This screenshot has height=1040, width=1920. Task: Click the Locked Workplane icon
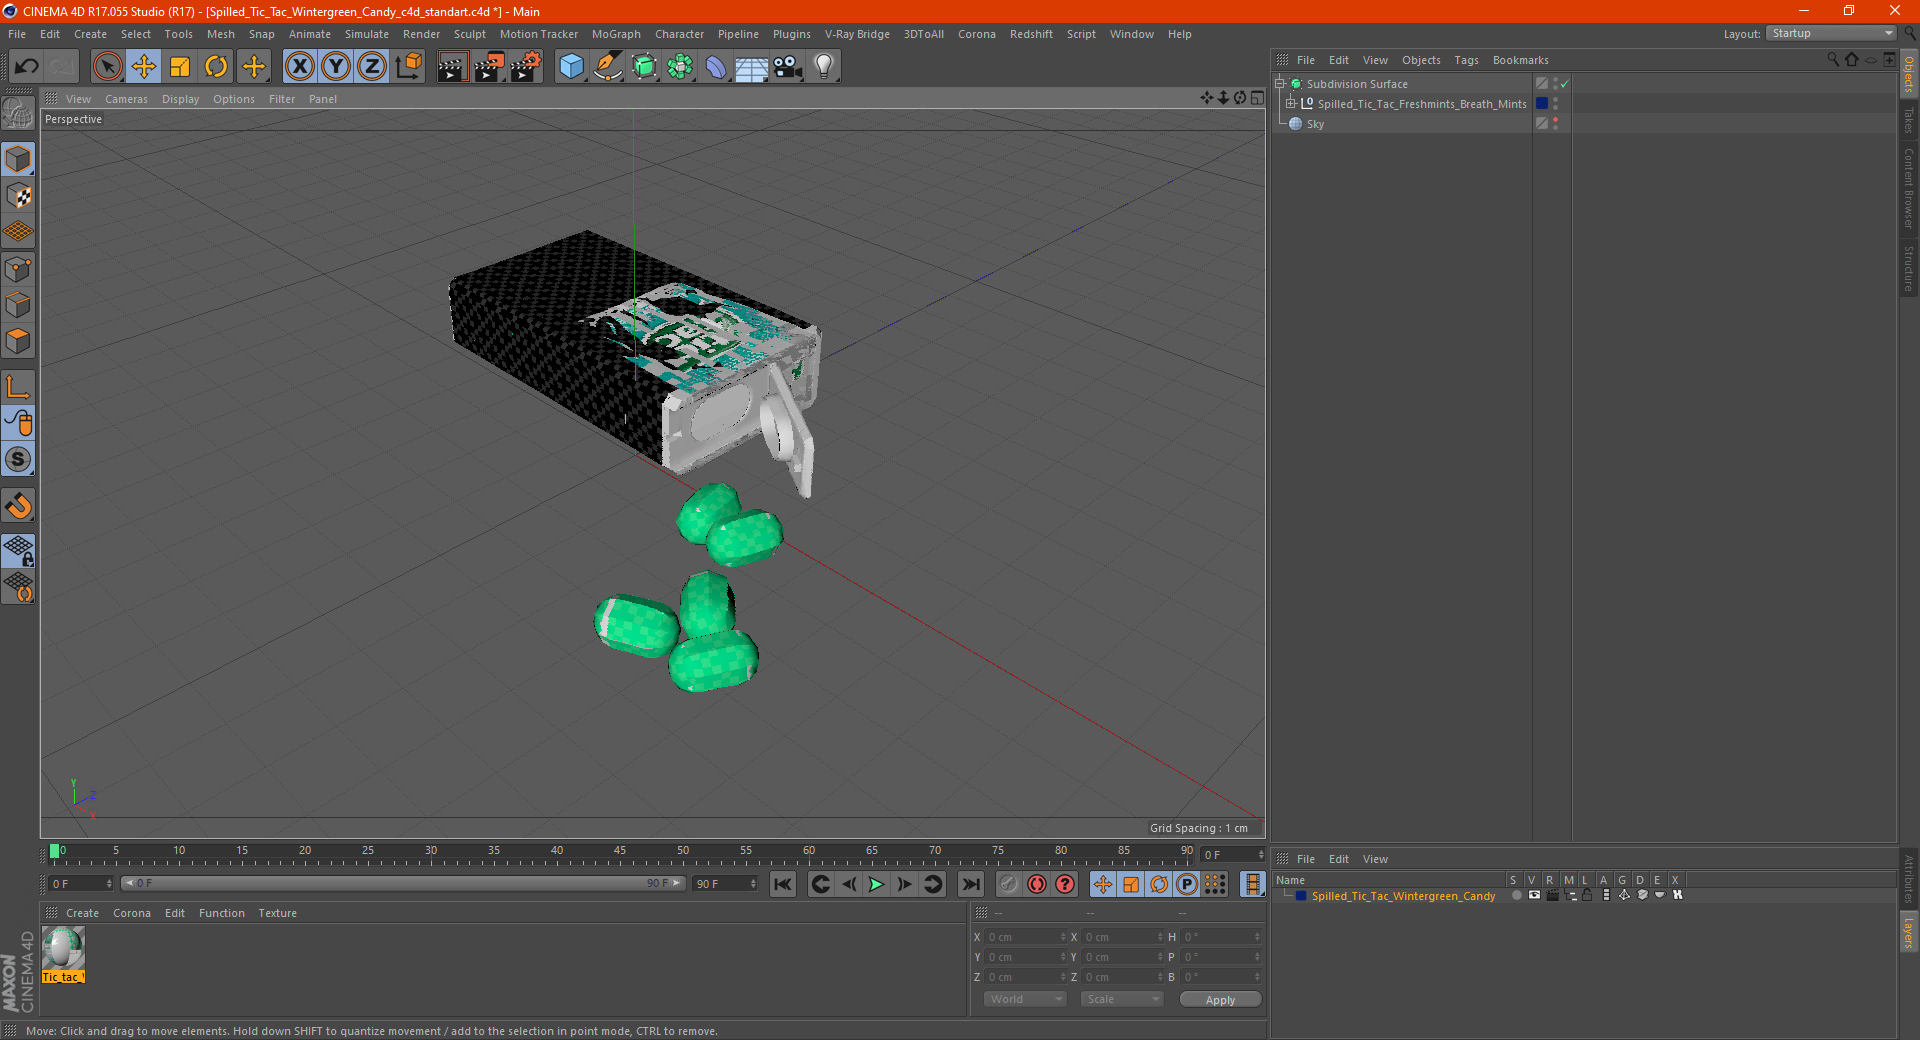pos(19,550)
